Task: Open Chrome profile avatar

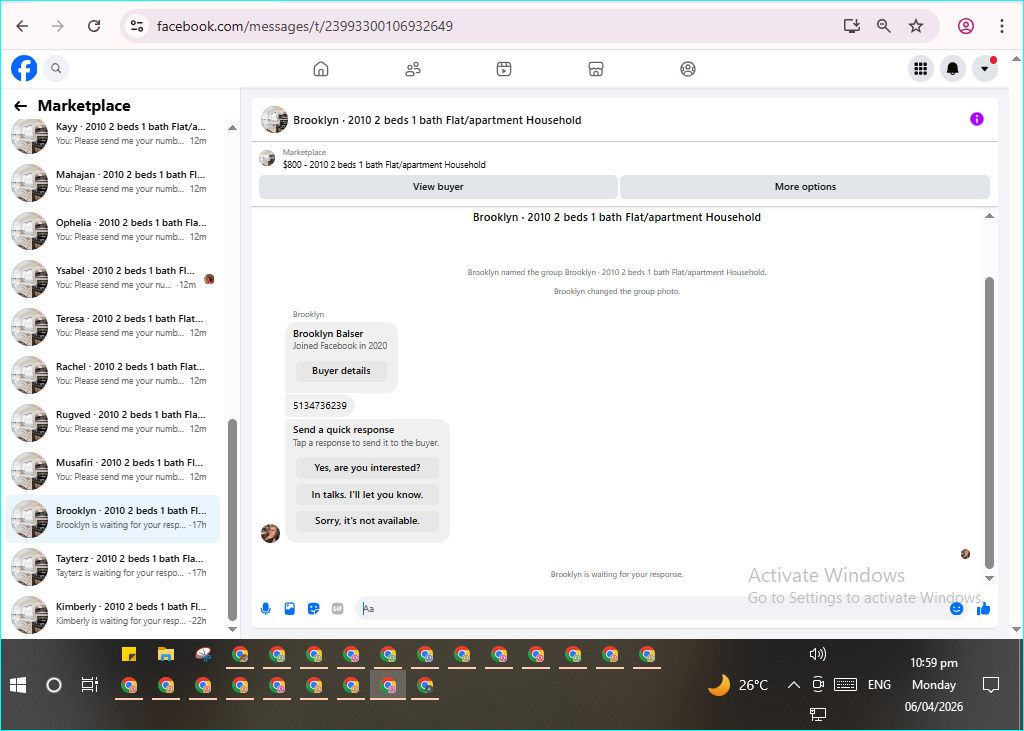Action: 966,26
